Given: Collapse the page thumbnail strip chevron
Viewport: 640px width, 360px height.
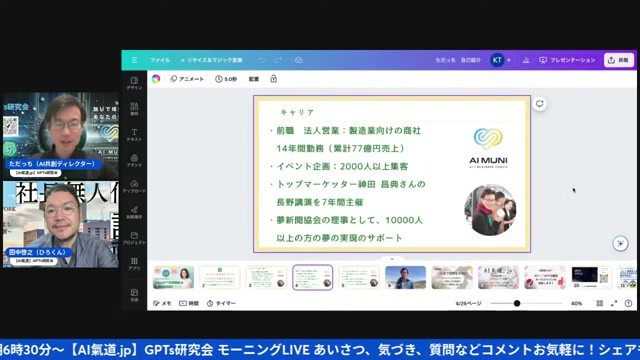Looking at the screenshot, I should coord(392,259).
